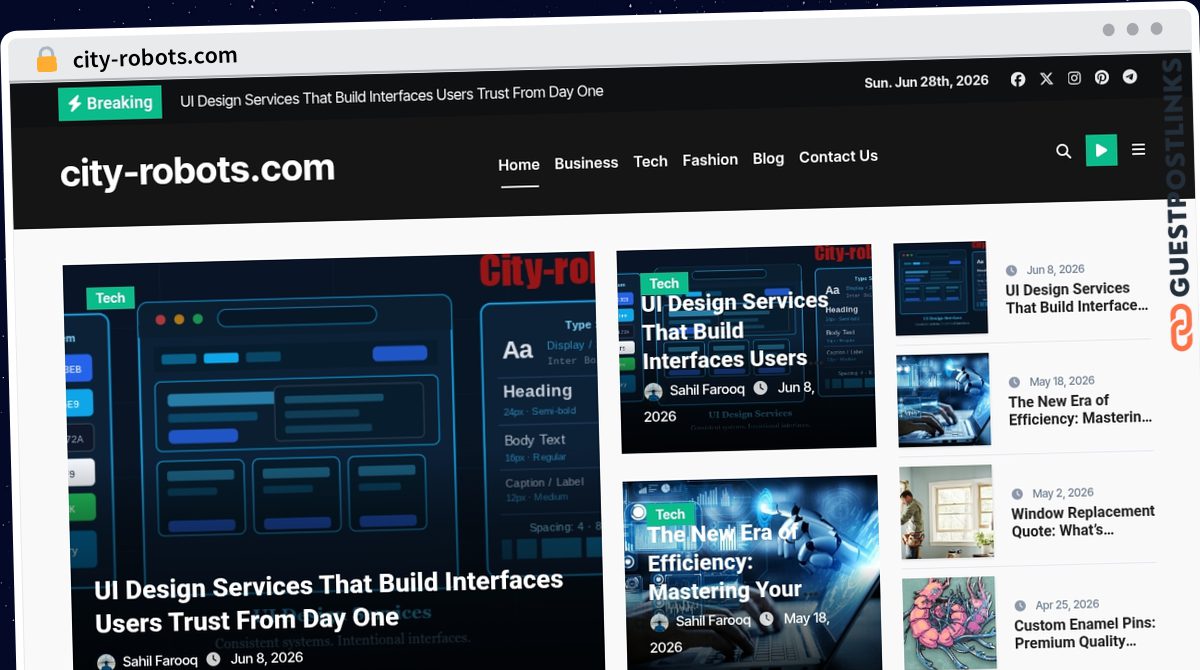Click the green play button icon
This screenshot has height=670, width=1200.
(1101, 150)
